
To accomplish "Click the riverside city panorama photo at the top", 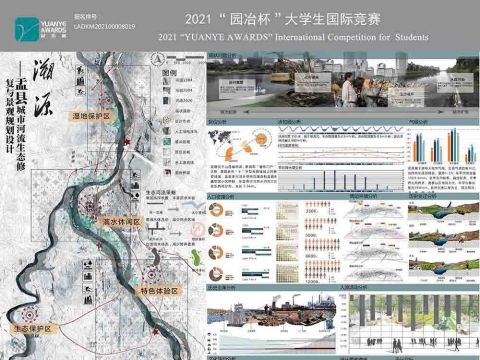I will click(343, 83).
